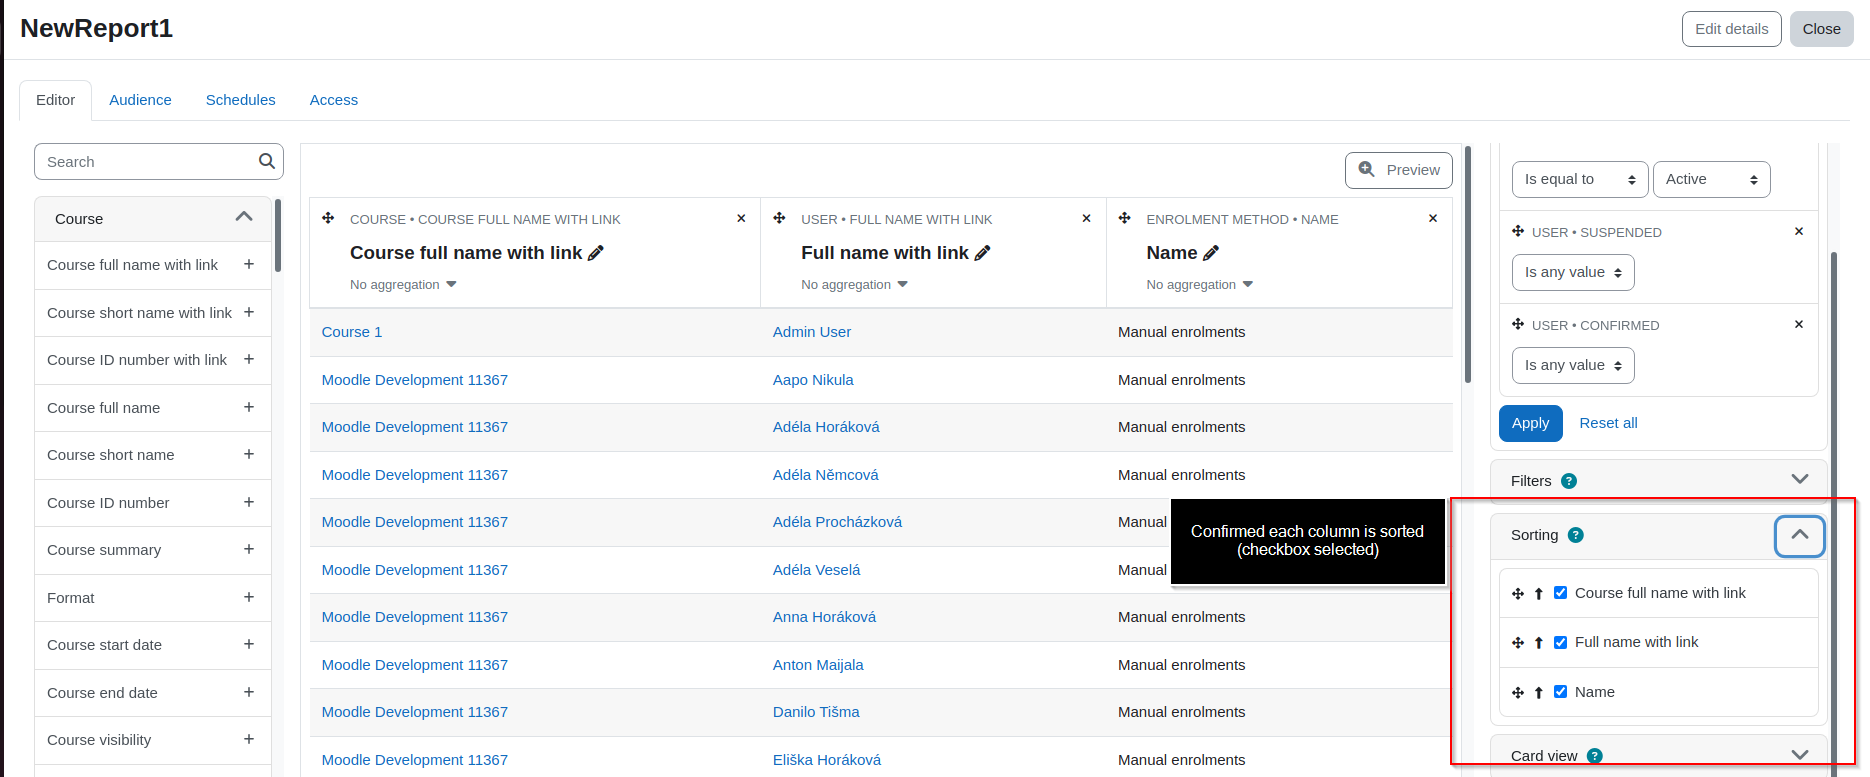Open Card view help icon
Screen dimensions: 1870x777
pyautogui.click(x=1595, y=756)
